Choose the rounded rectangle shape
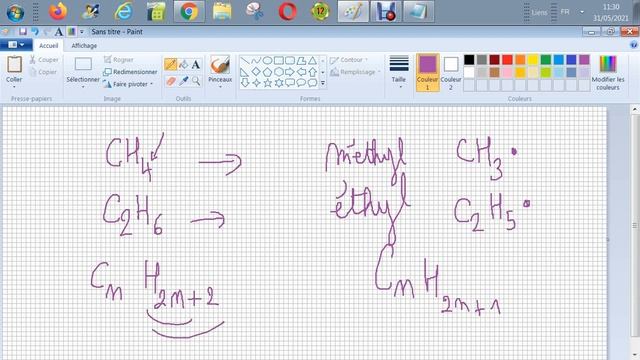640x360 pixels. tap(290, 61)
